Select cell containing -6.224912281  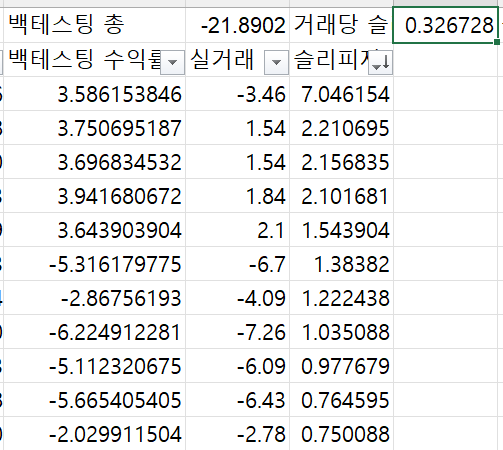tap(94, 332)
